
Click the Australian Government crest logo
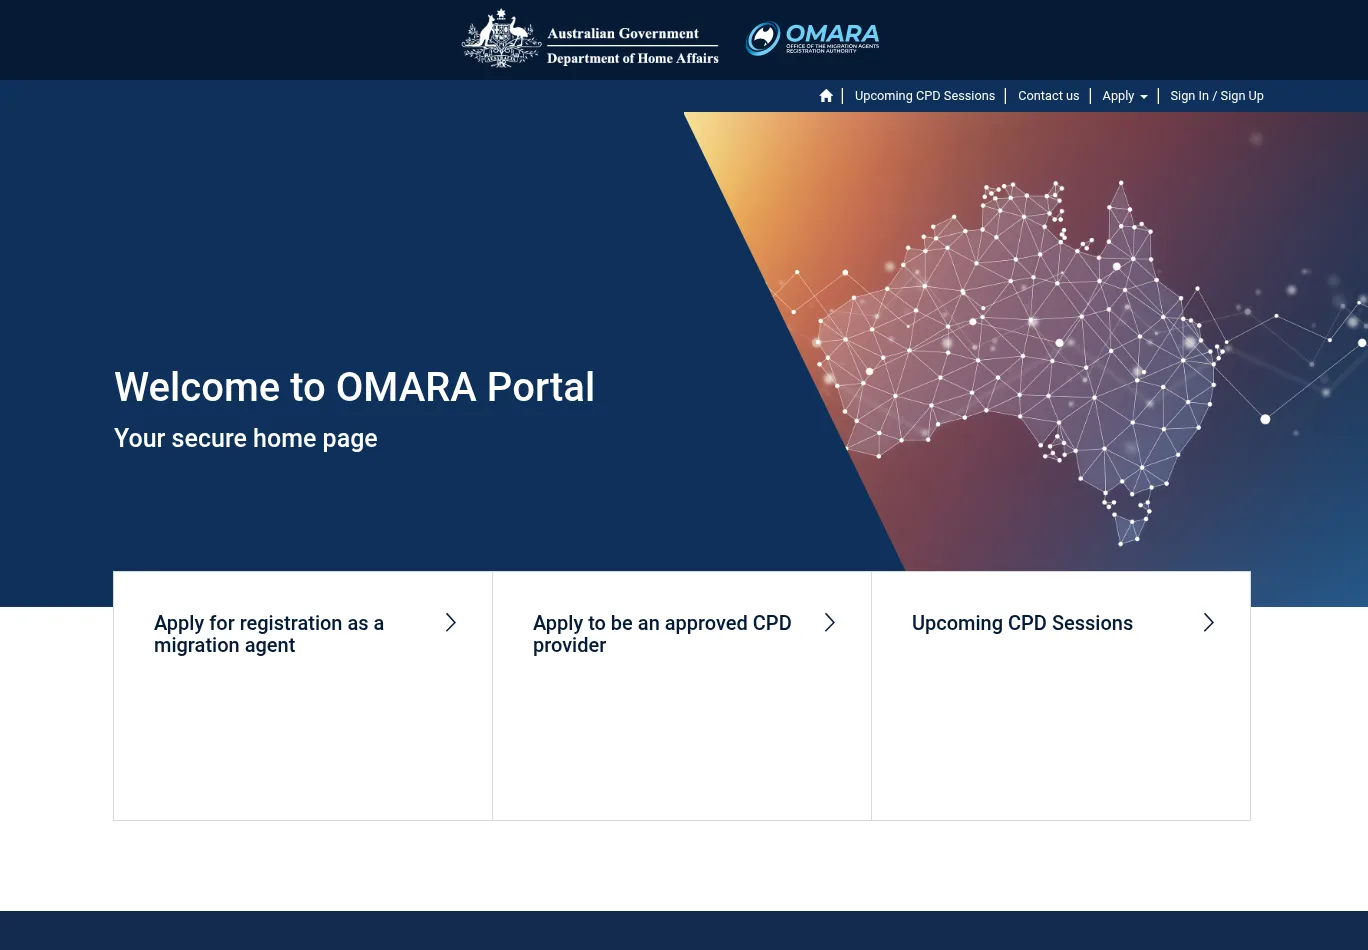pos(590,39)
